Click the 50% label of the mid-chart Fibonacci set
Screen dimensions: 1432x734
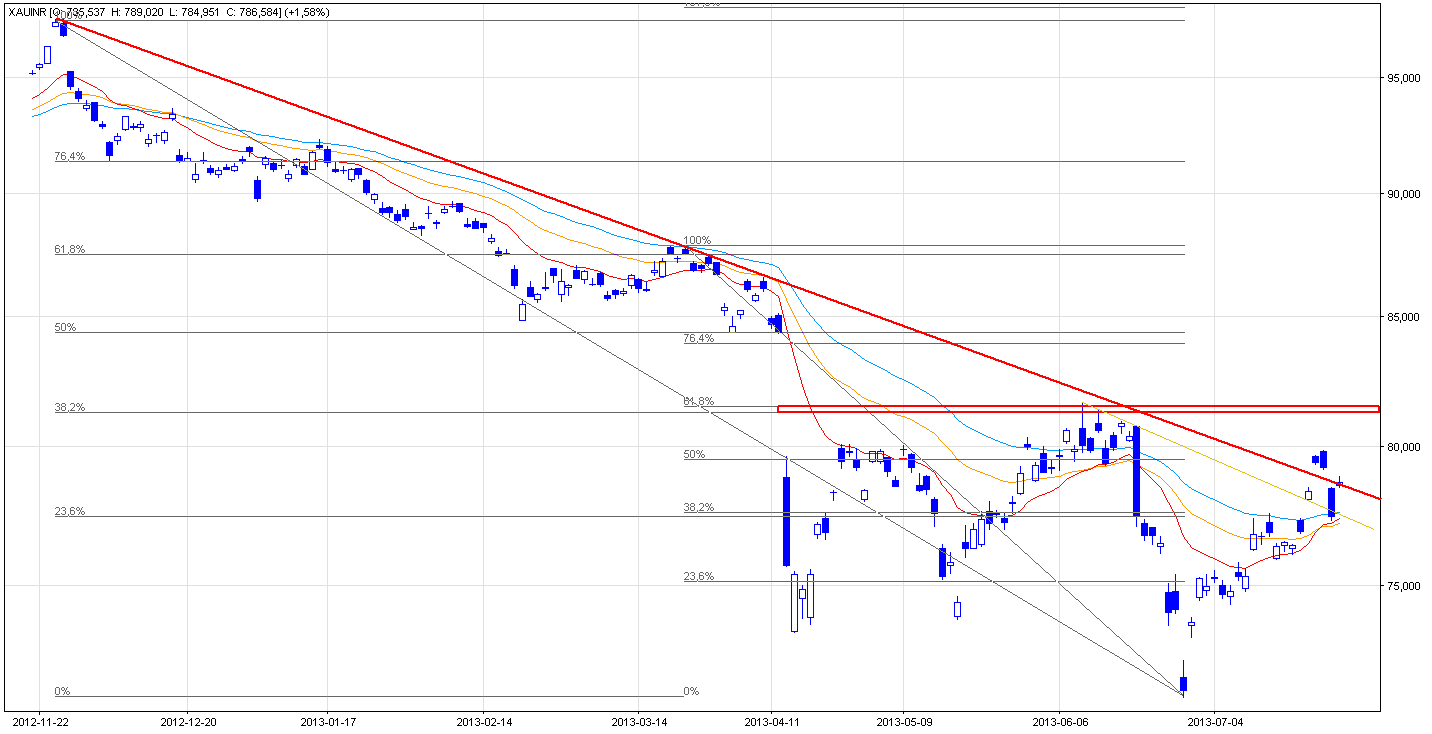click(x=694, y=455)
